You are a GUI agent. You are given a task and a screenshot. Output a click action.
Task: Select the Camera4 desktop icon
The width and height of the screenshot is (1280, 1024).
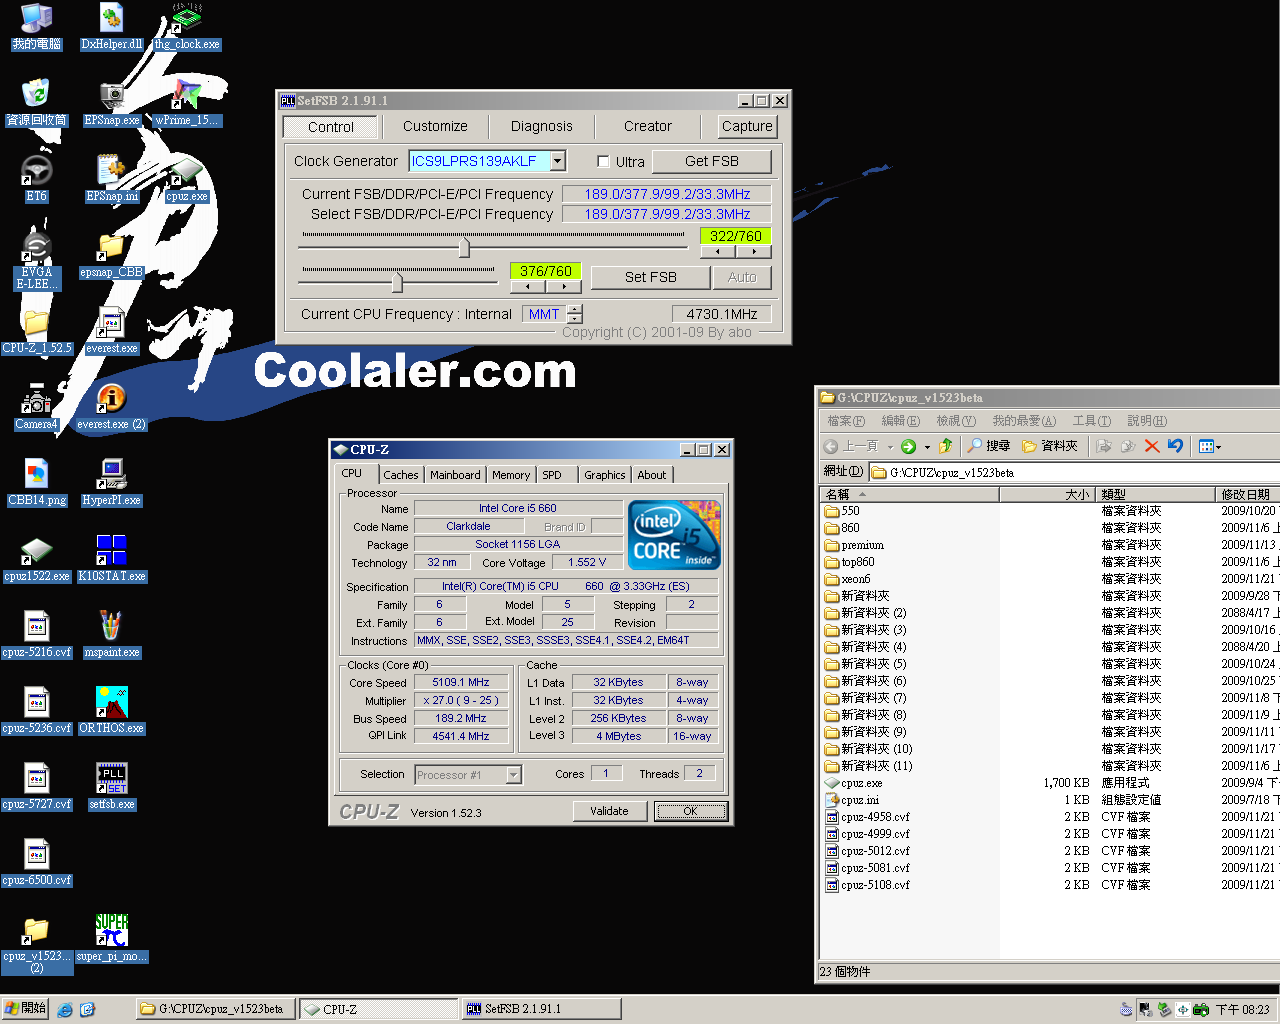(37, 407)
